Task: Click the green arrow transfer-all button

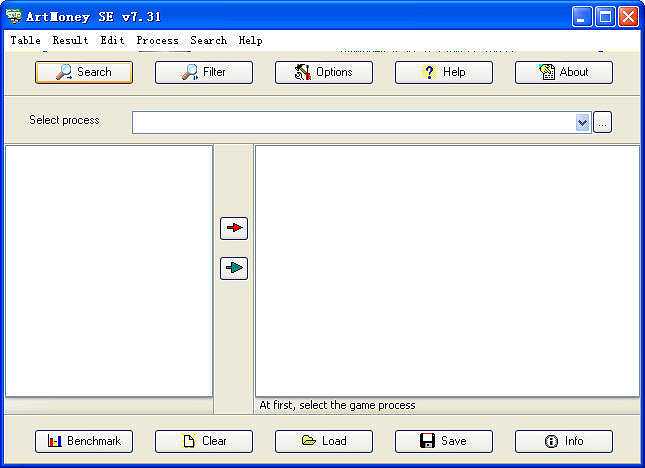Action: [234, 268]
